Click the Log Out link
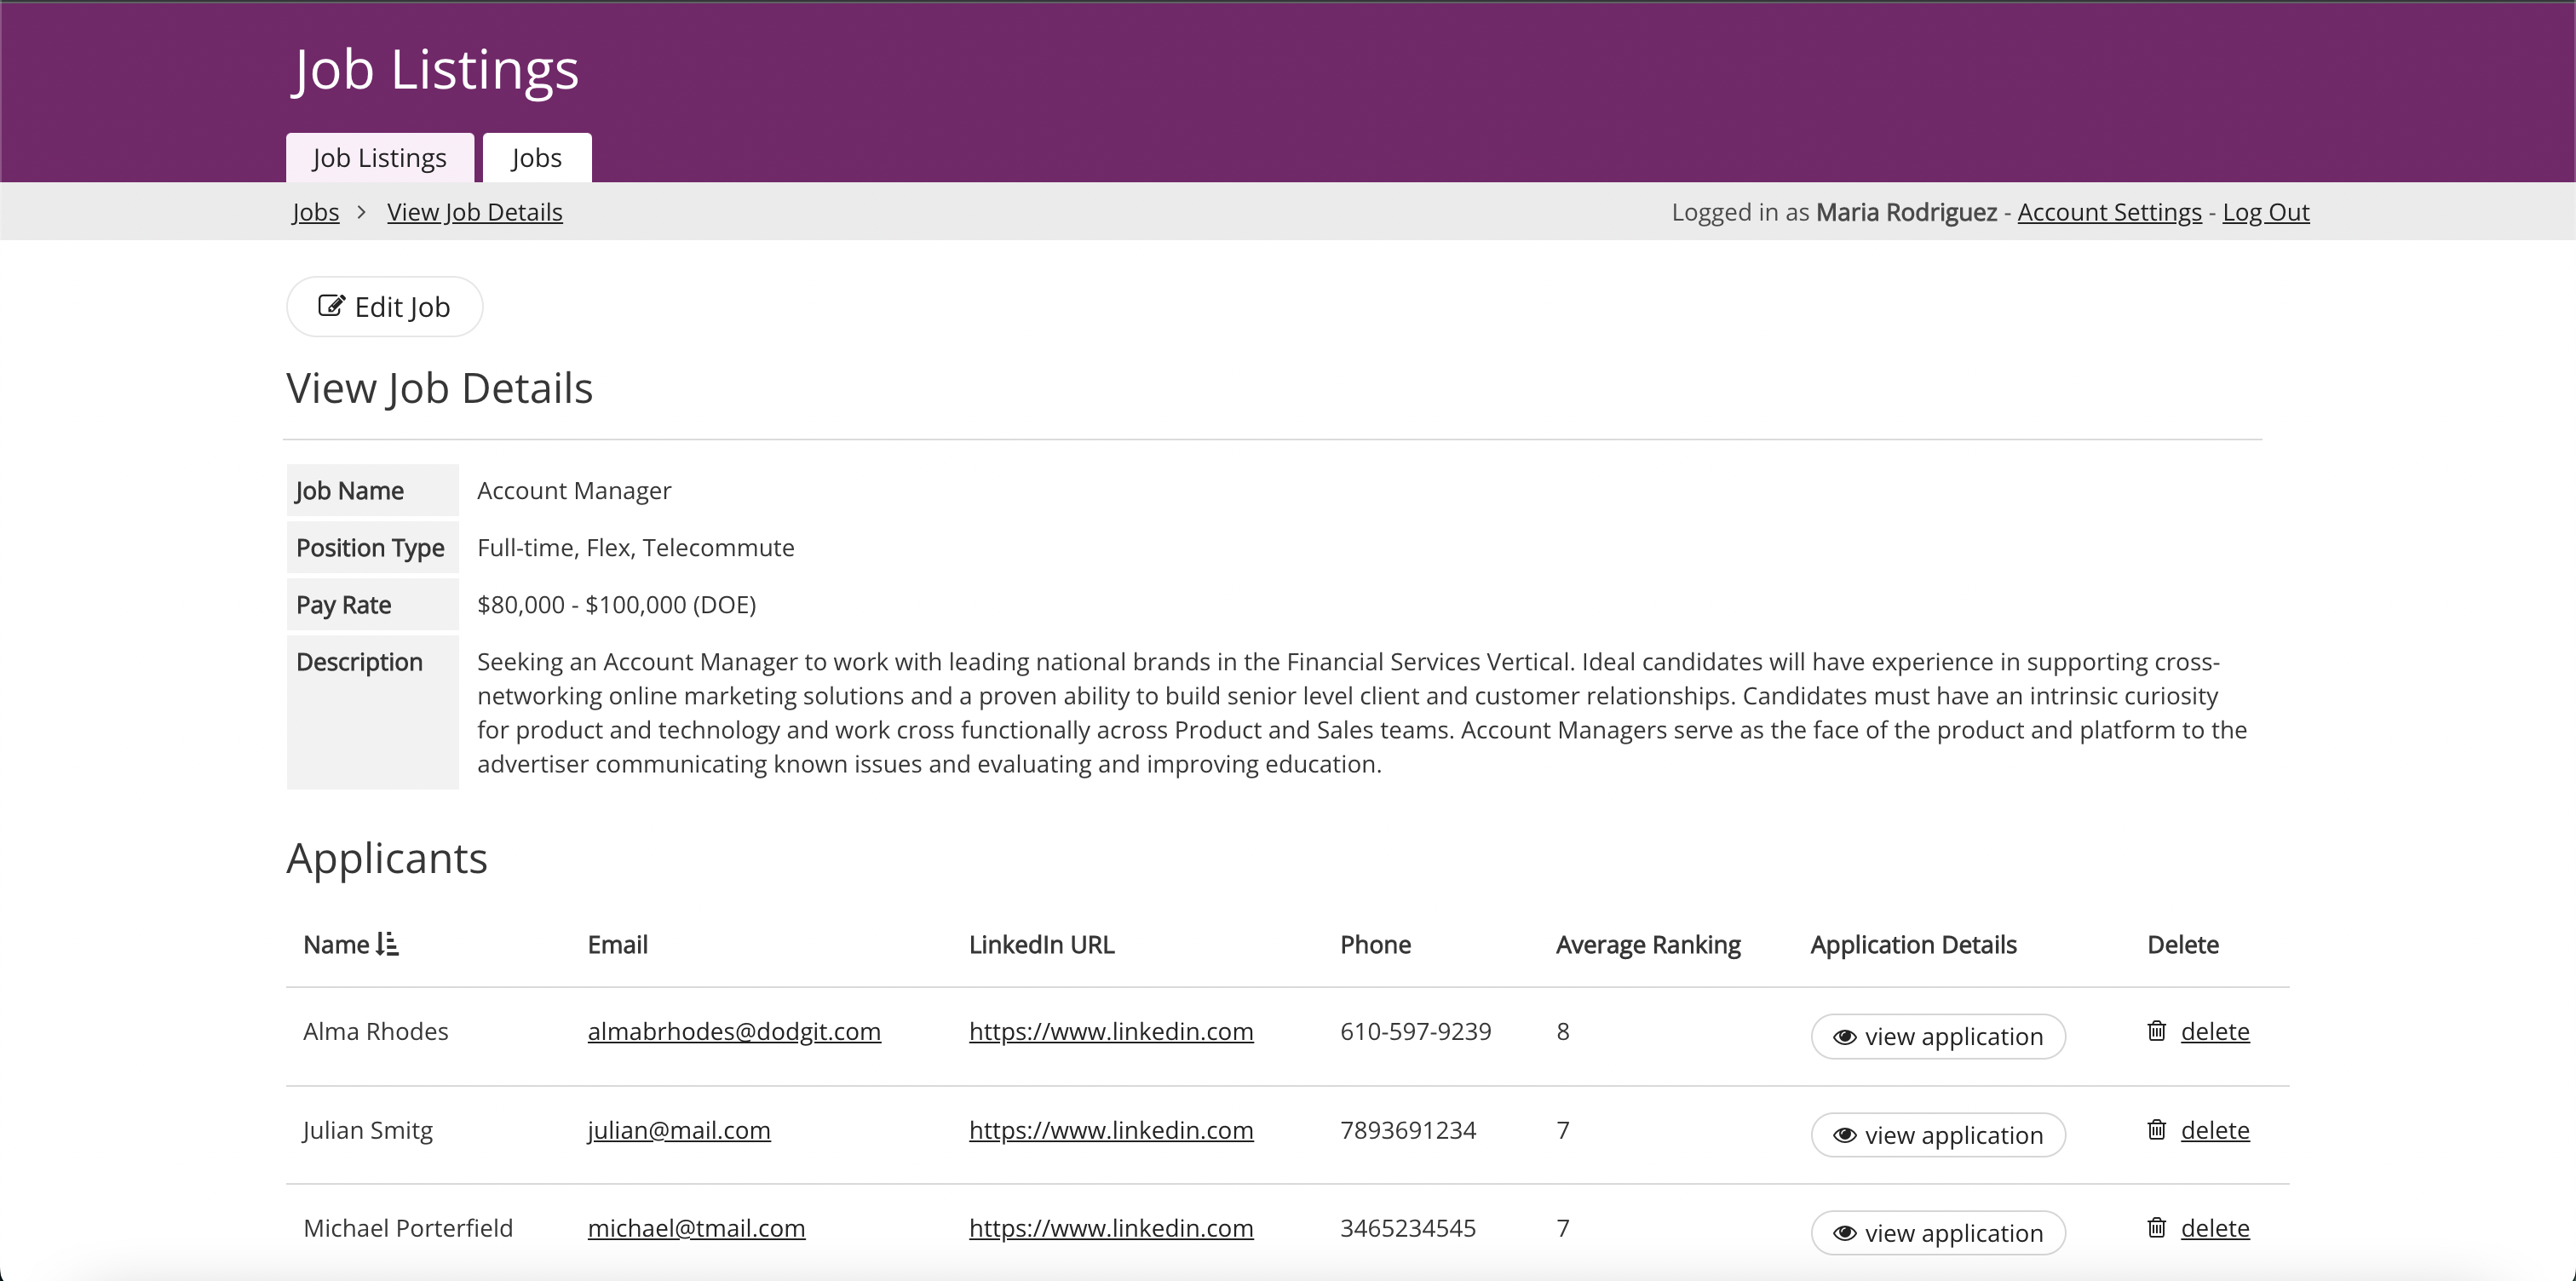The image size is (2576, 1281). (x=2265, y=212)
